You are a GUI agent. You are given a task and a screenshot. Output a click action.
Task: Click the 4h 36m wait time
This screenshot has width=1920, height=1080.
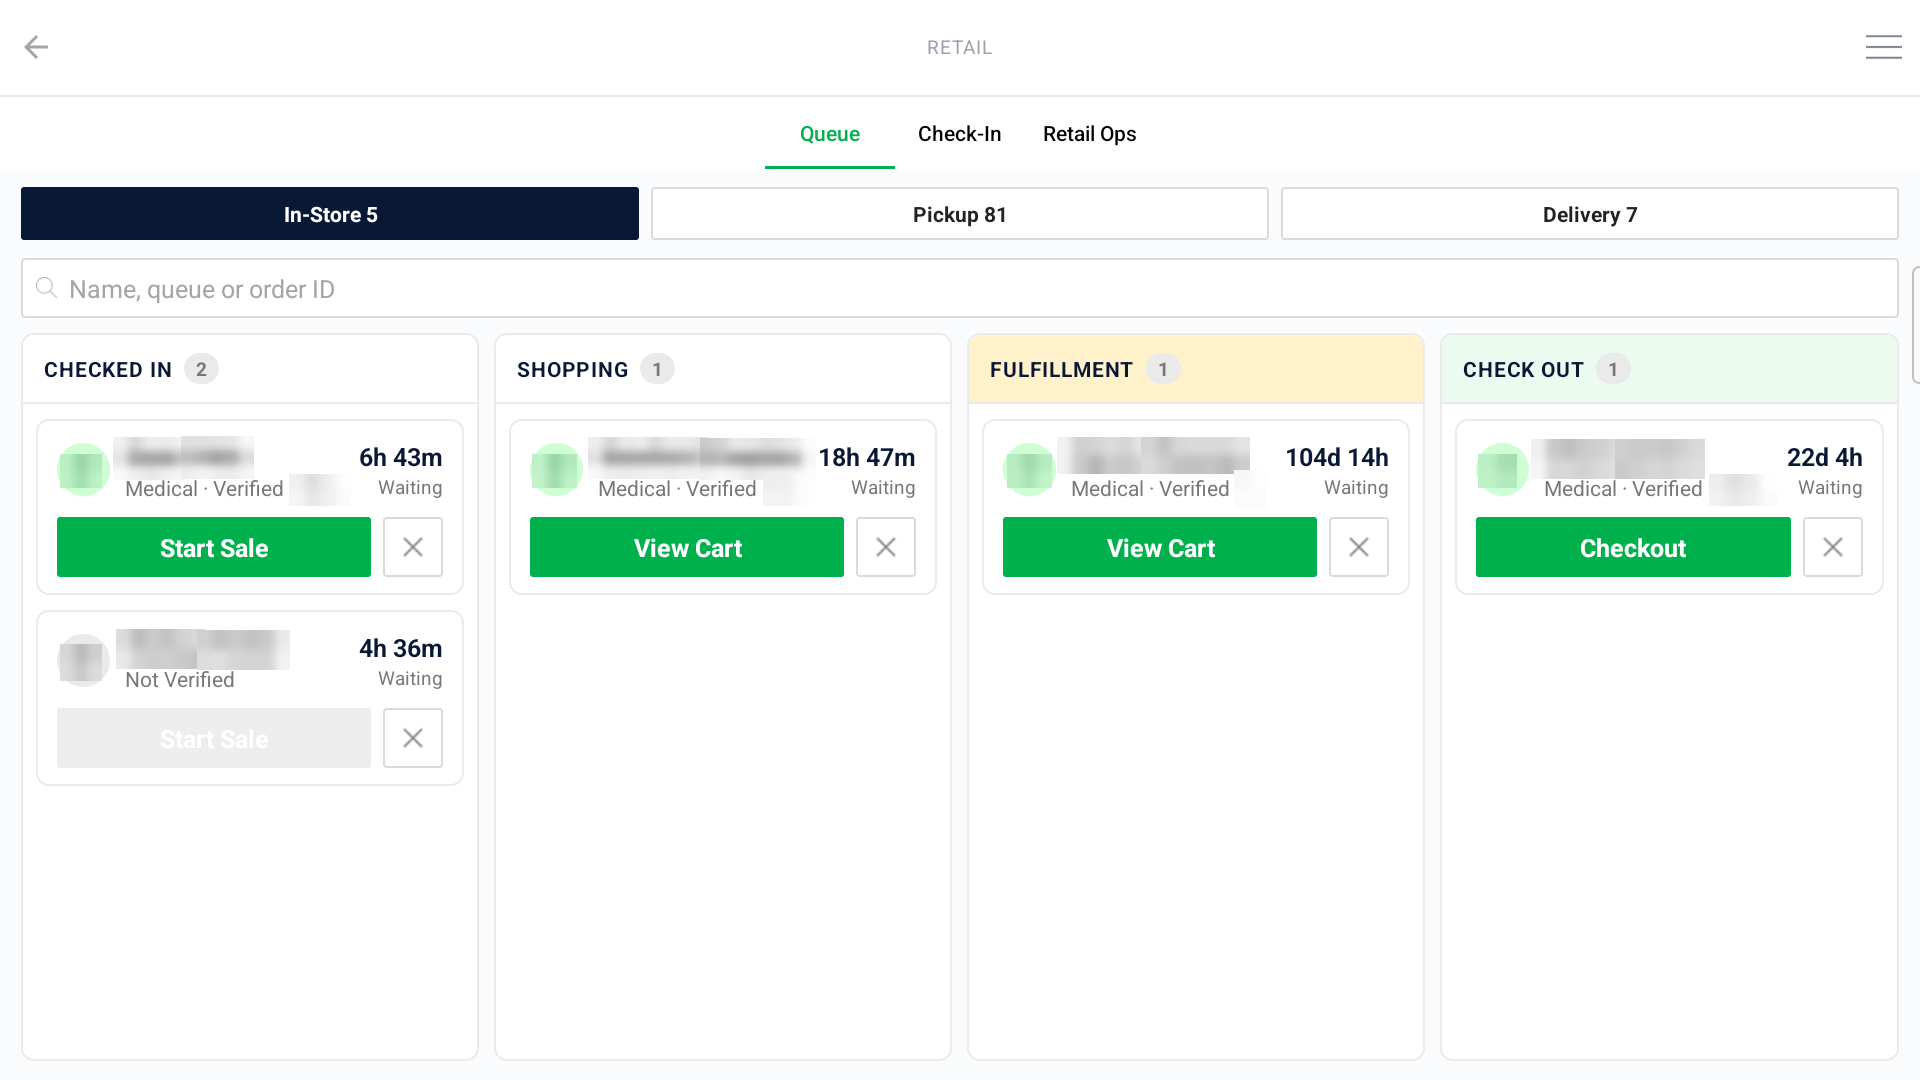point(400,648)
